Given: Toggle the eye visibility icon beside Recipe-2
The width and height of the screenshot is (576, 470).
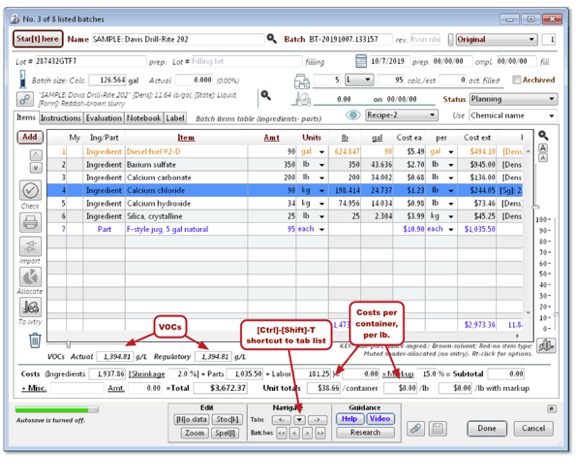Looking at the screenshot, I should [x=353, y=115].
